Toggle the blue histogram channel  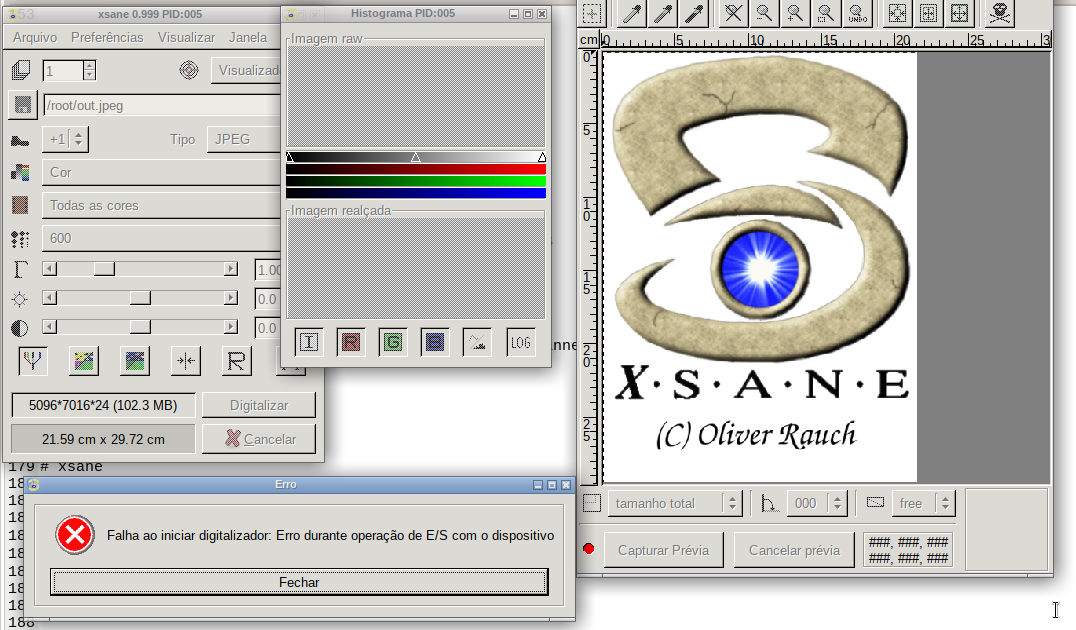434,342
